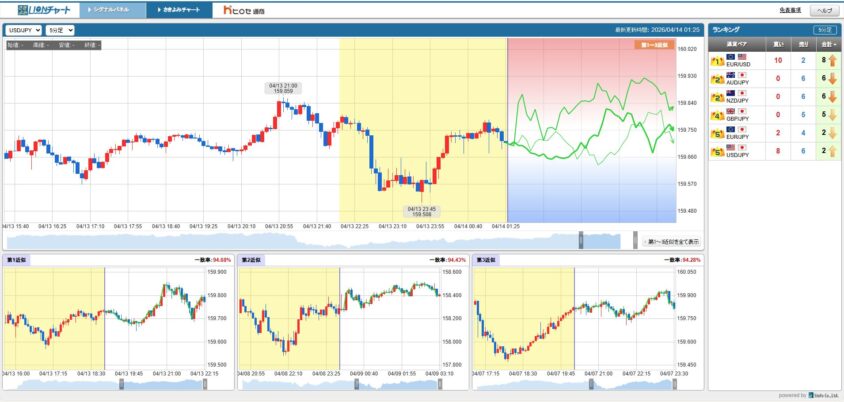This screenshot has height=402, width=844.
Task: Sort ranking by the 合計 column header
Action: click(826, 44)
